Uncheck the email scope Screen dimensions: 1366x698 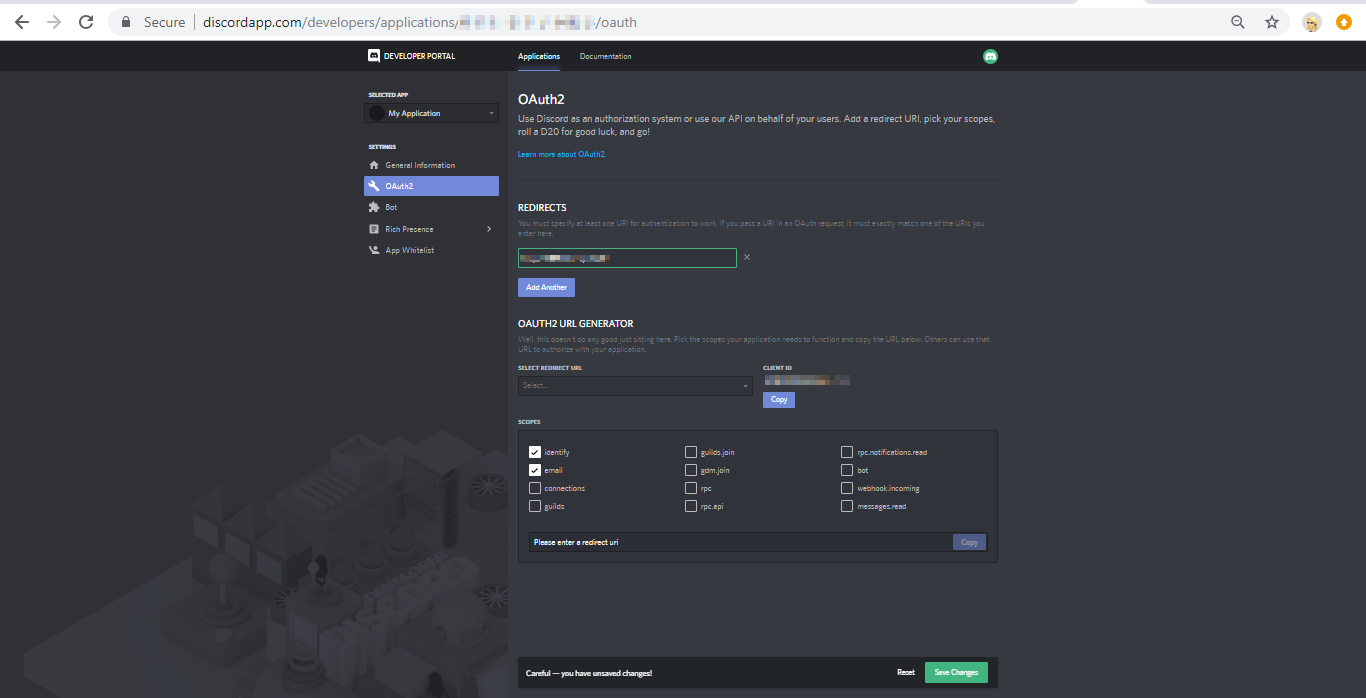click(x=535, y=470)
